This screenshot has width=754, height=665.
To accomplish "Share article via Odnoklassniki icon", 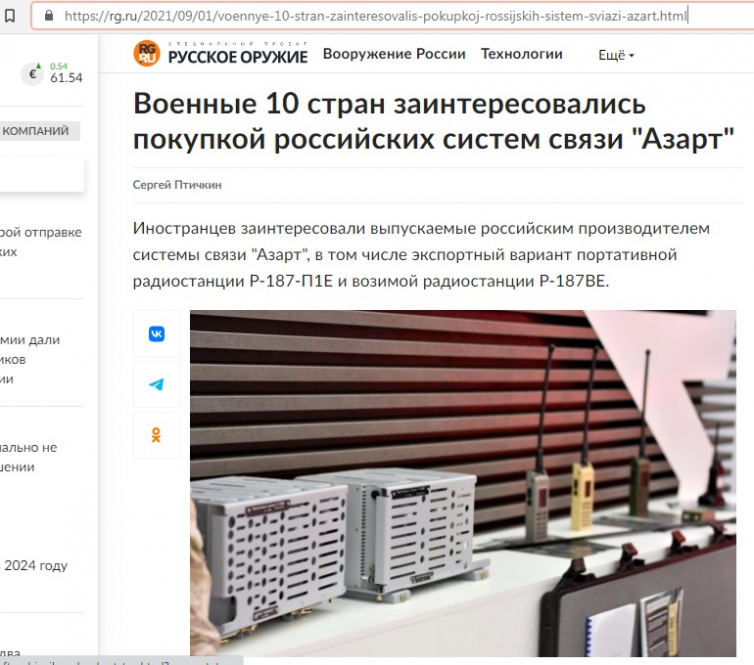I will (156, 435).
